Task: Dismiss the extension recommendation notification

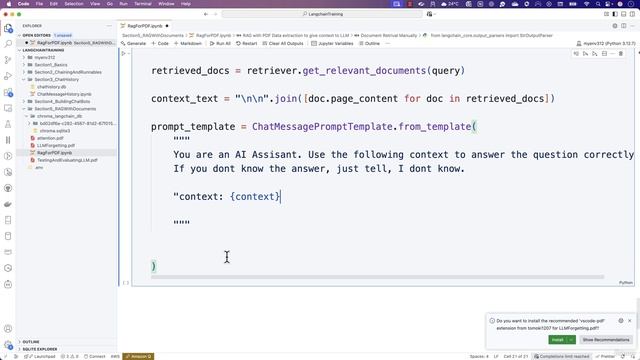Action: click(630, 321)
